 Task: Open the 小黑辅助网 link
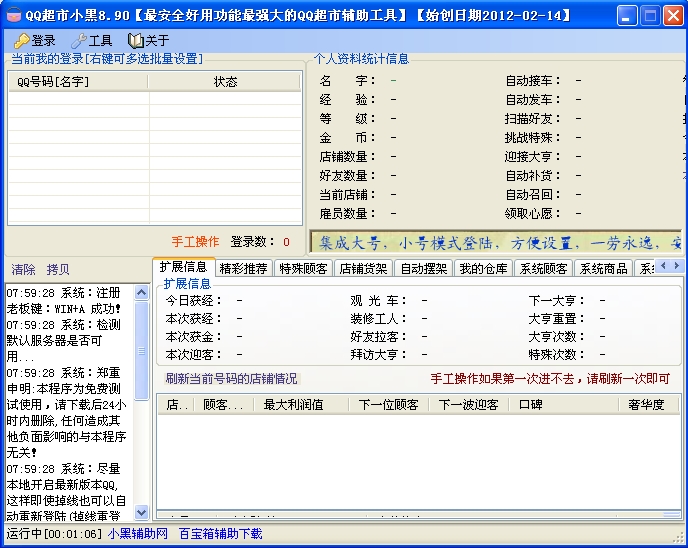[138, 534]
